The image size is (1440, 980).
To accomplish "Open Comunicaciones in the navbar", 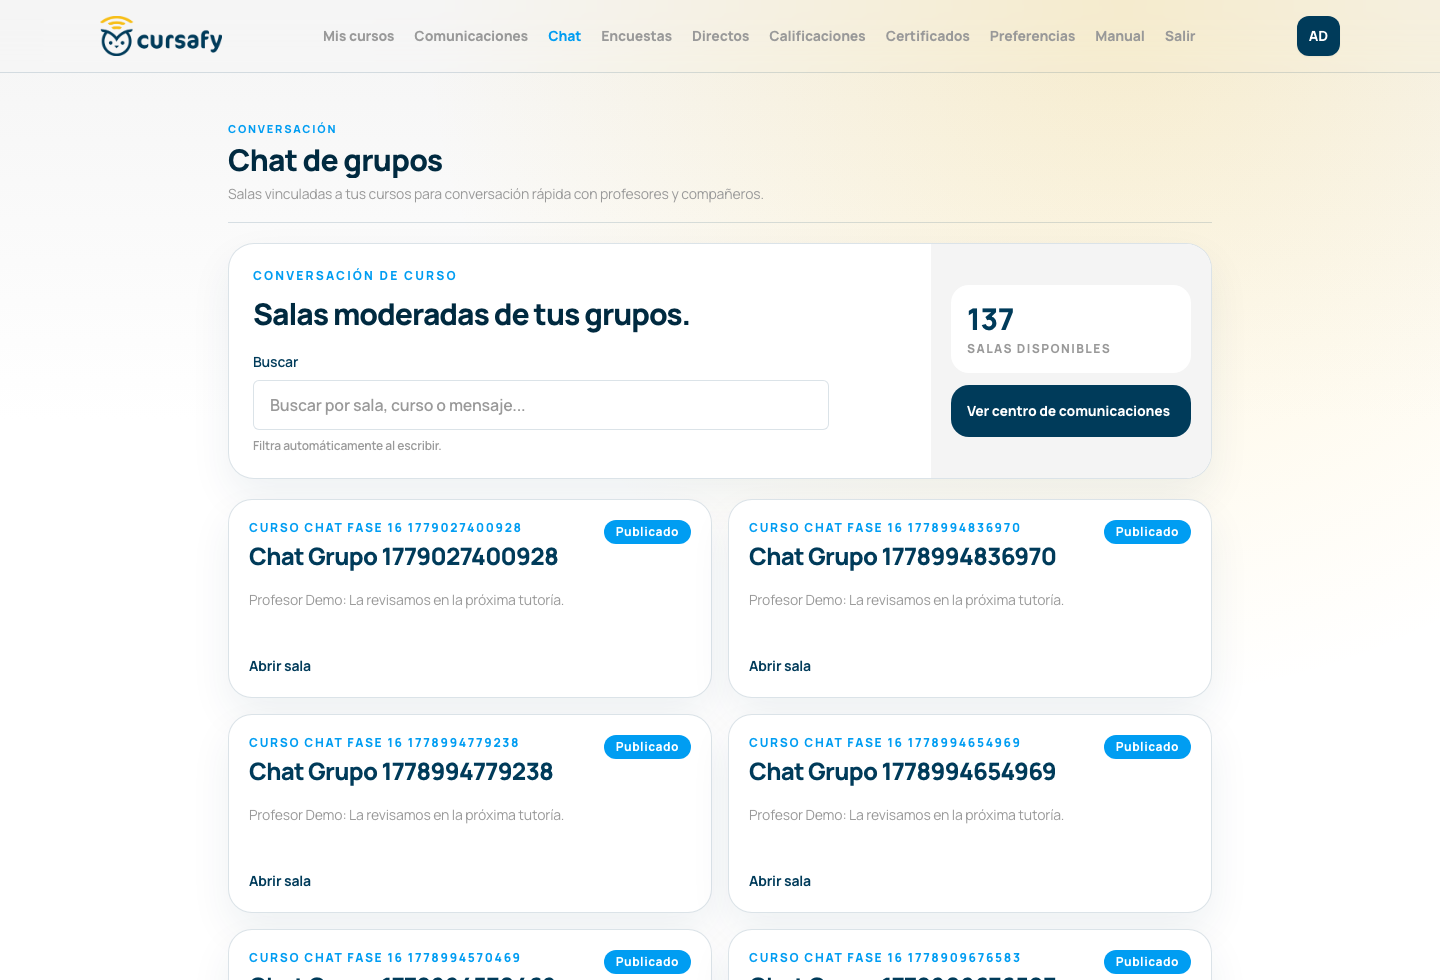I will pos(471,36).
